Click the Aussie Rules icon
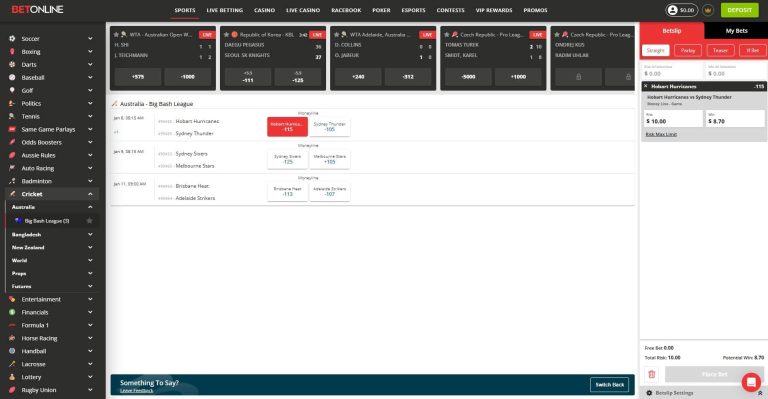Screen dimensions: 768x399 tap(12, 155)
